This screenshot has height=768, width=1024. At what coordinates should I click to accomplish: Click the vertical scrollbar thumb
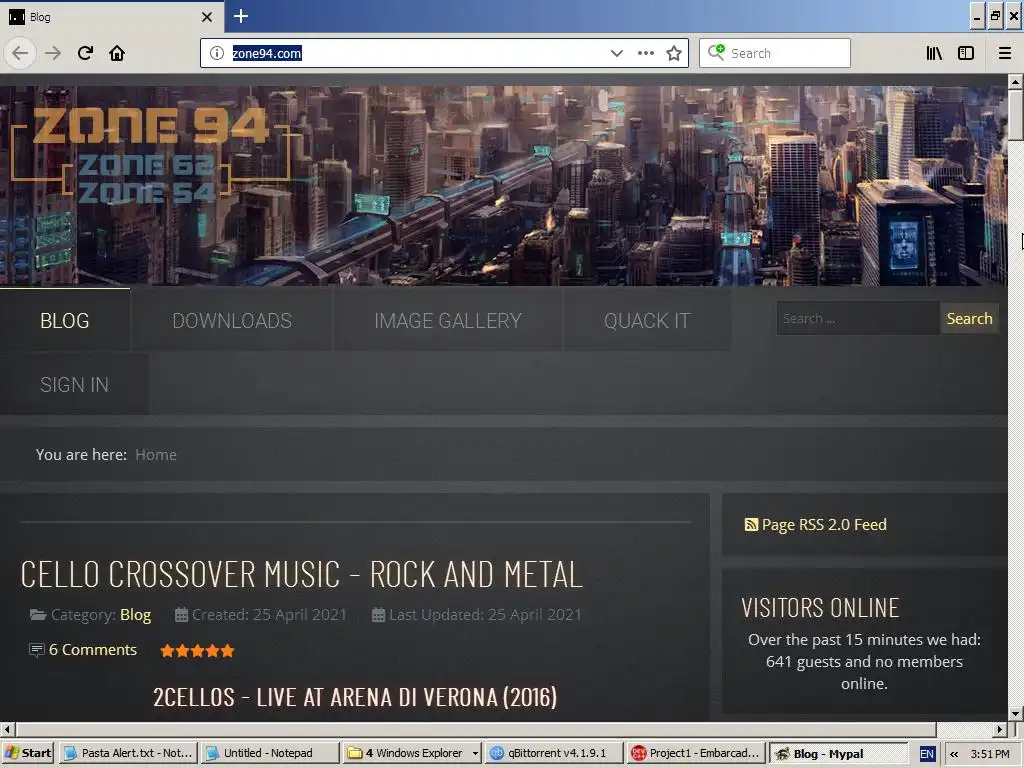pos(1015,115)
